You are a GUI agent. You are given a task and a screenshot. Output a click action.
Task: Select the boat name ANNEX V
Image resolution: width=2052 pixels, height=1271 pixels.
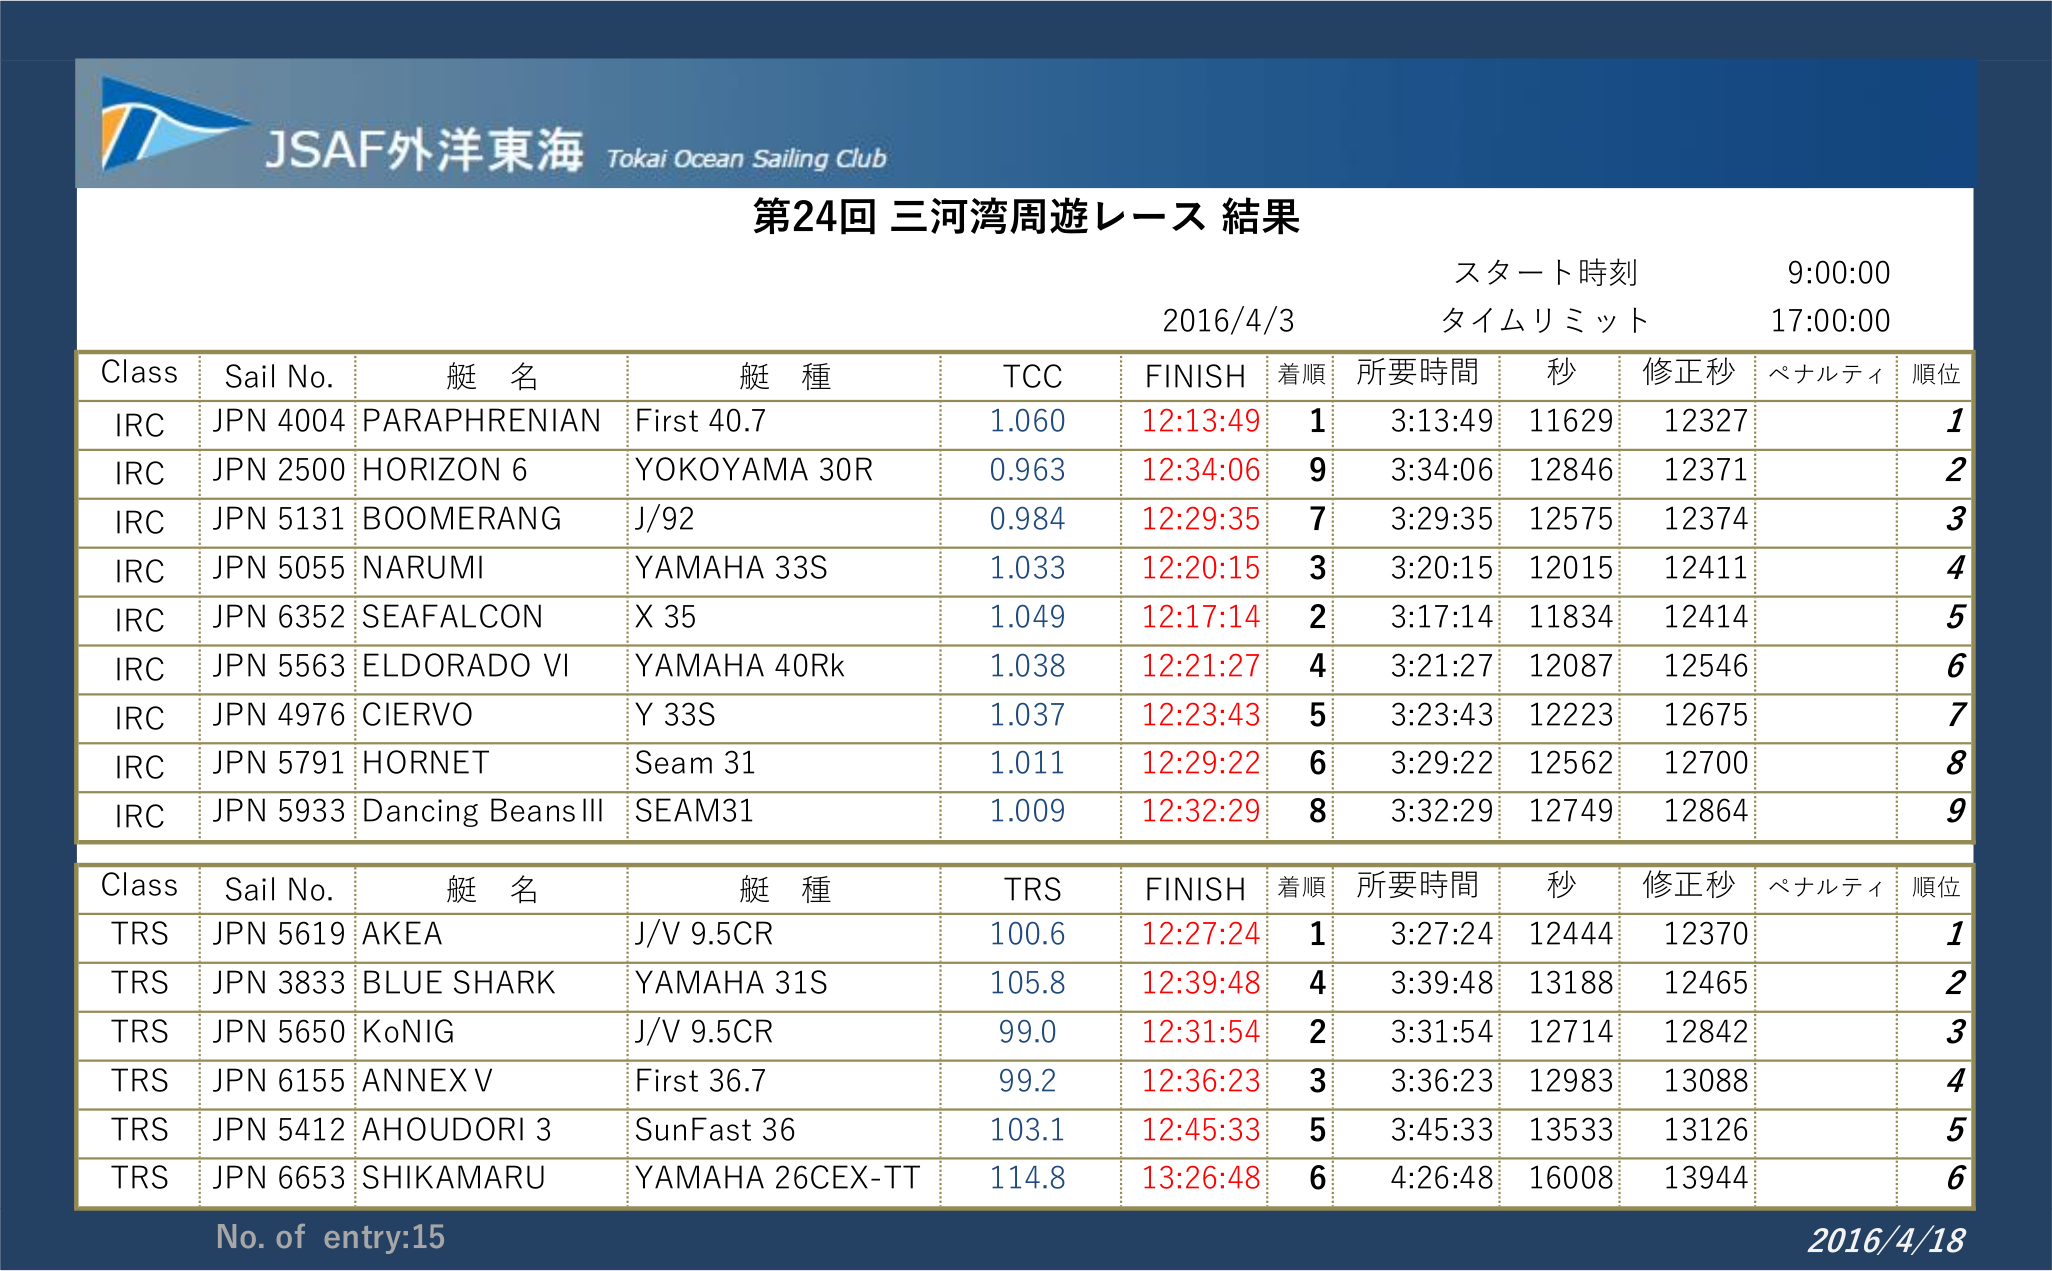coord(427,1081)
